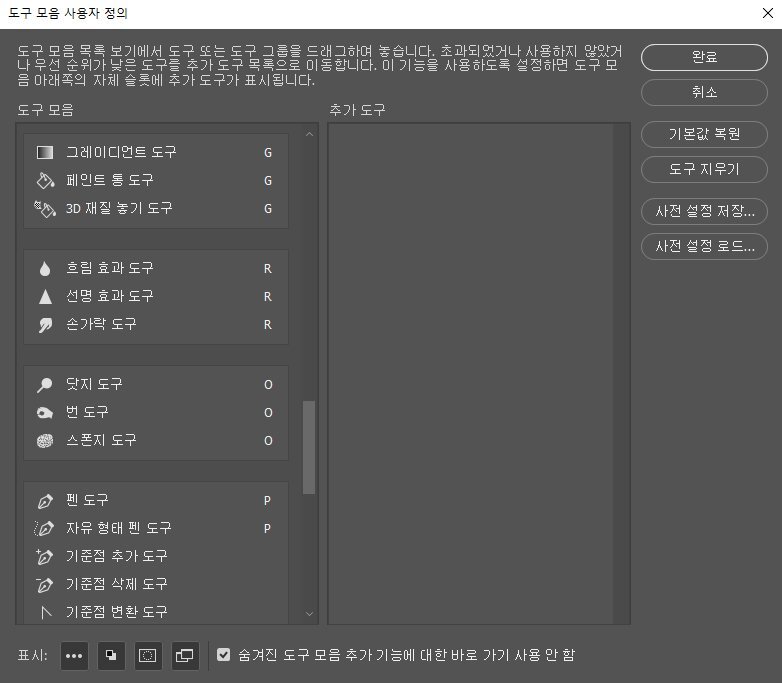Click the 취소 button
Image resolution: width=782 pixels, height=683 pixels.
coord(704,92)
